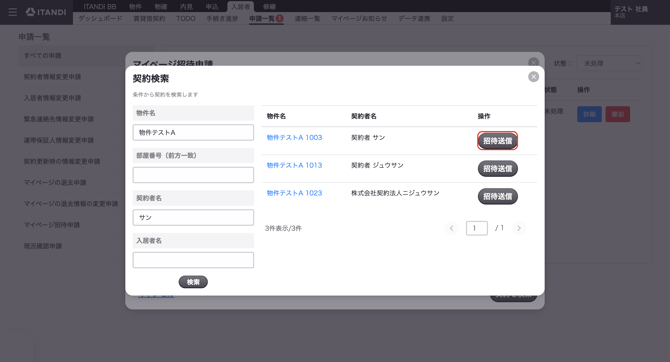Click the page number box
Viewport: 670px width, 362px height.
tap(477, 228)
